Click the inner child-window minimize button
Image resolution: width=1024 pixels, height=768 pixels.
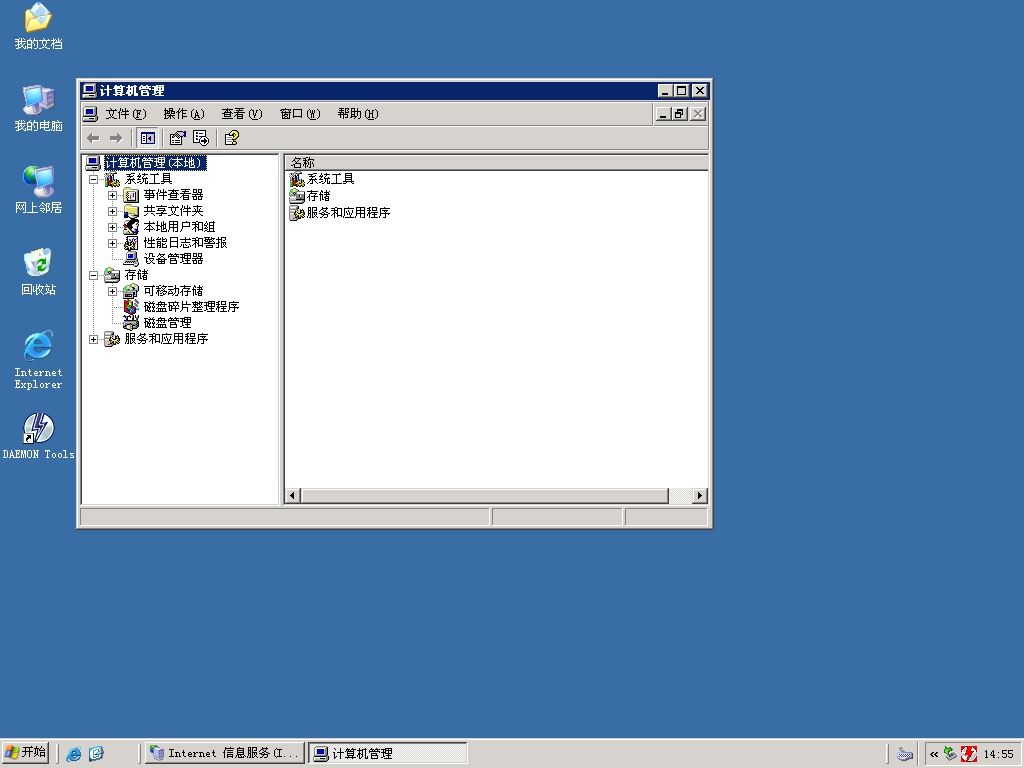pos(663,114)
